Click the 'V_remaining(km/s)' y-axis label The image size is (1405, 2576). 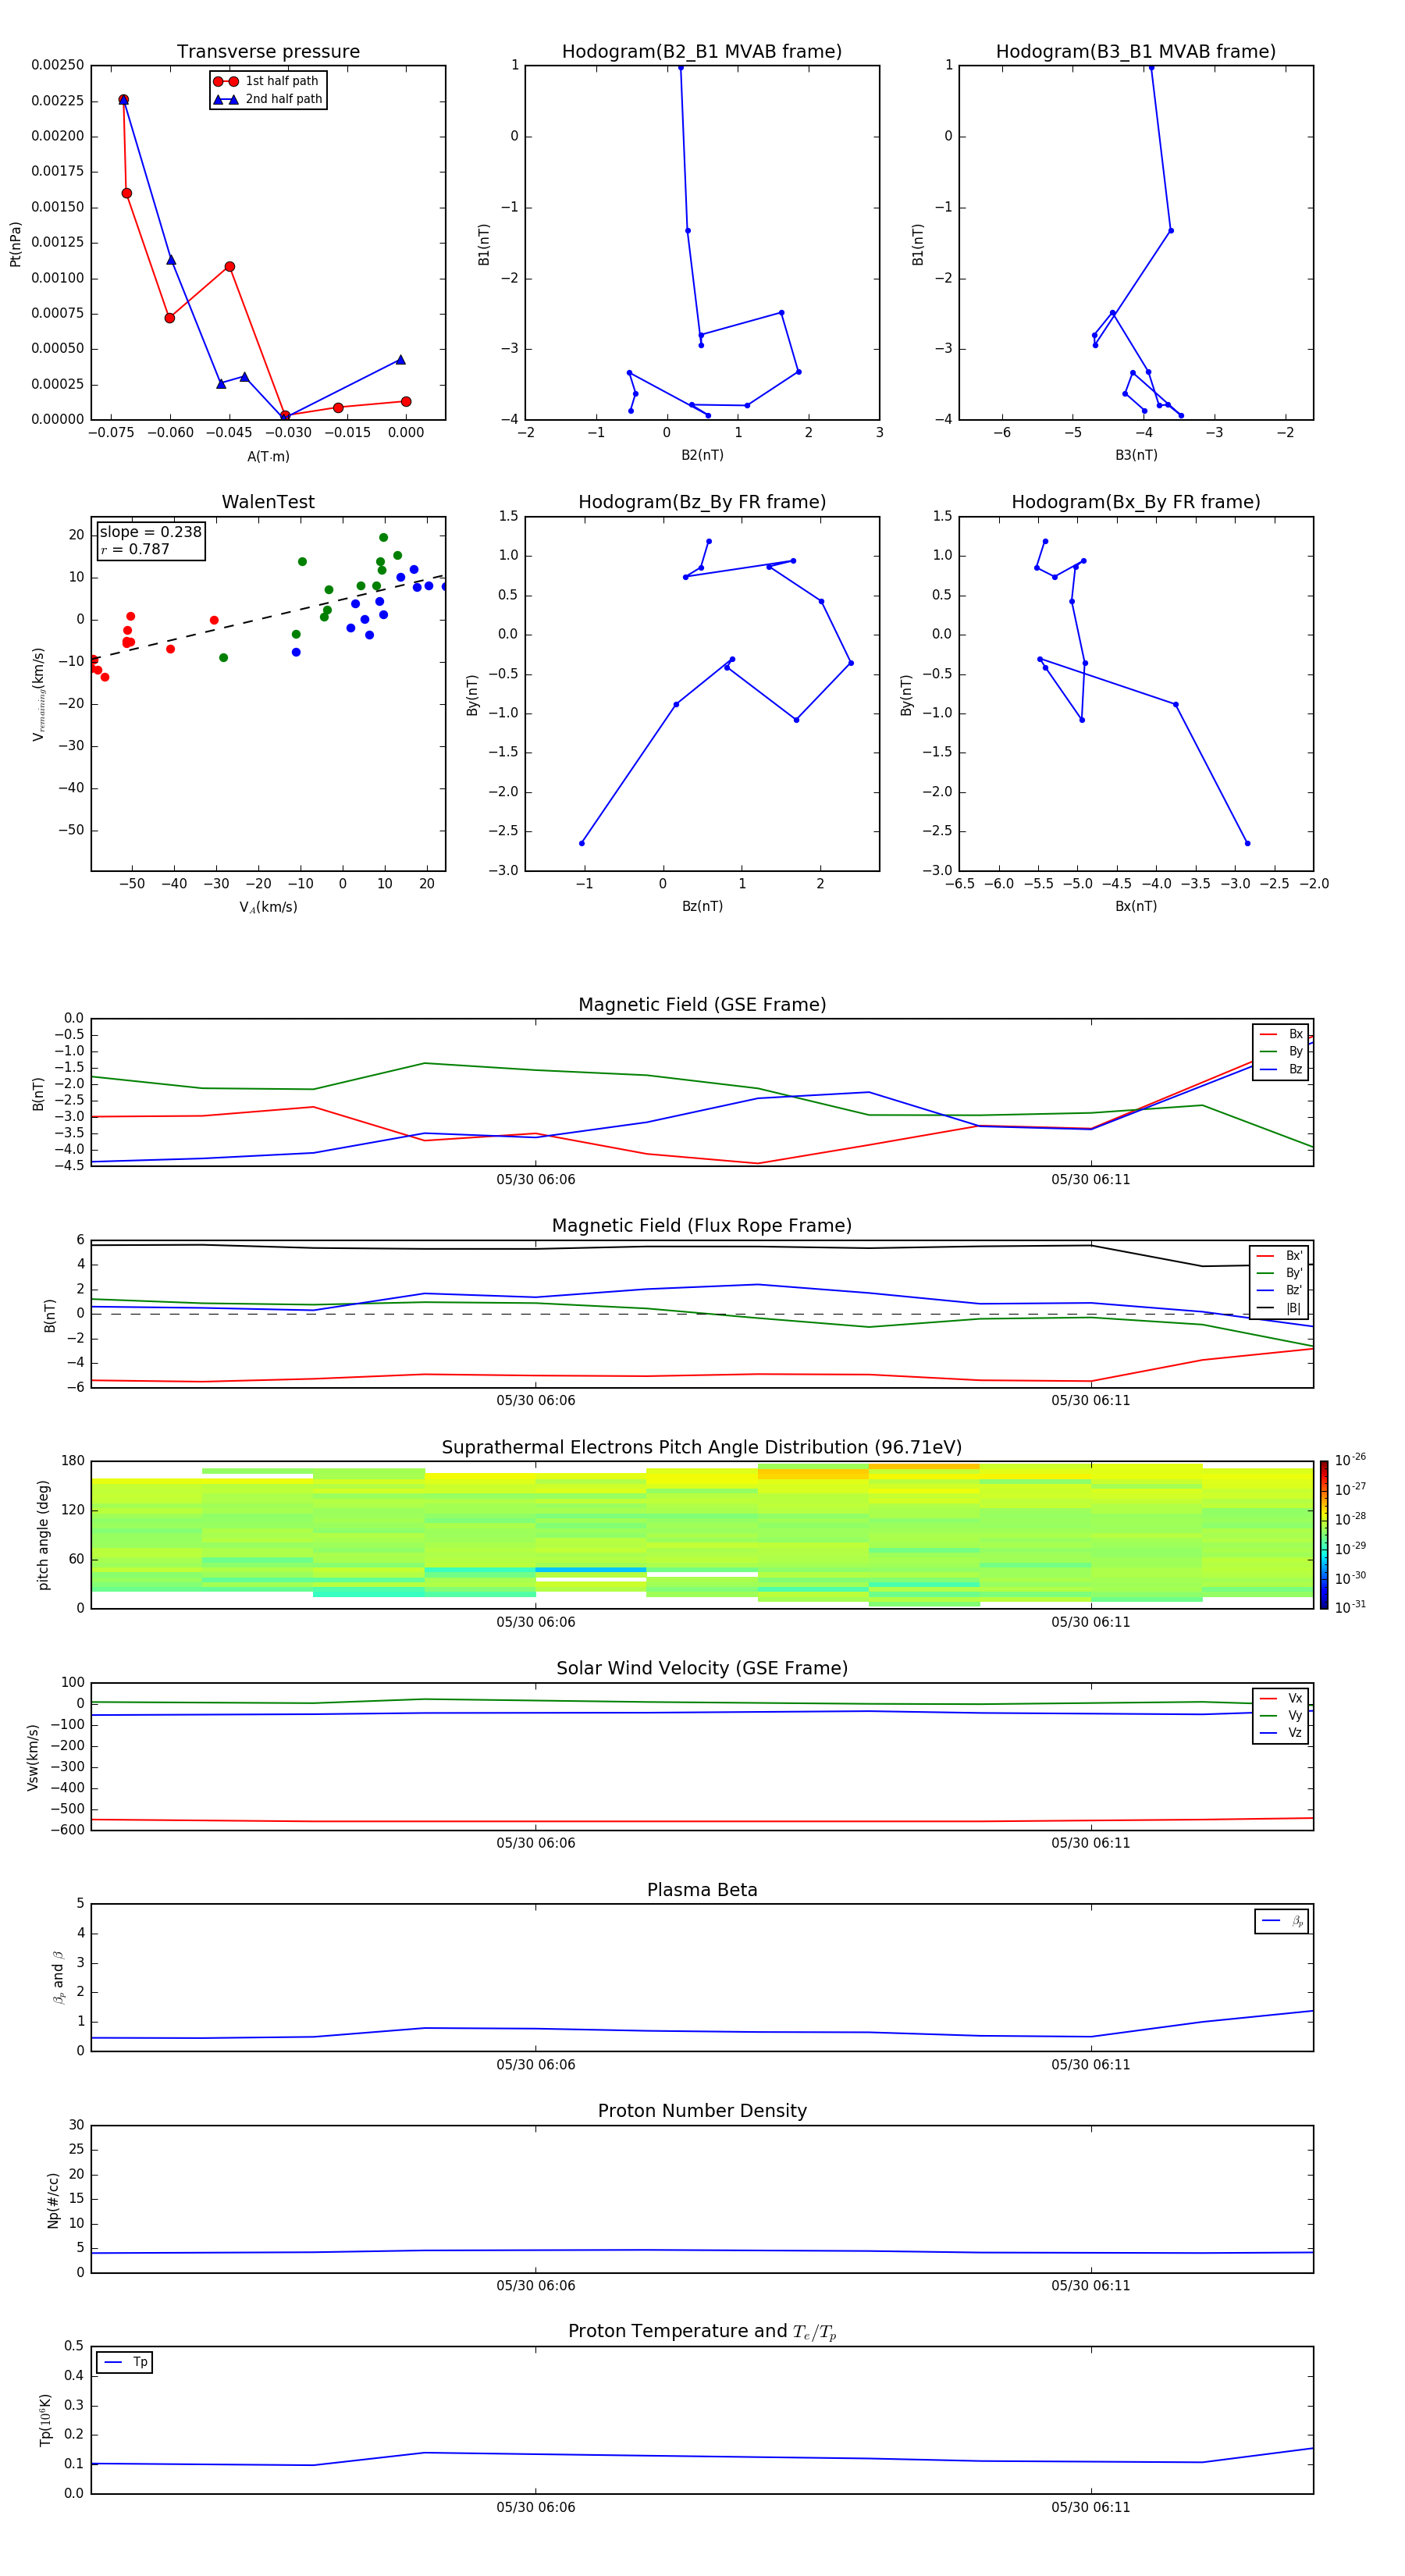click(x=38, y=694)
